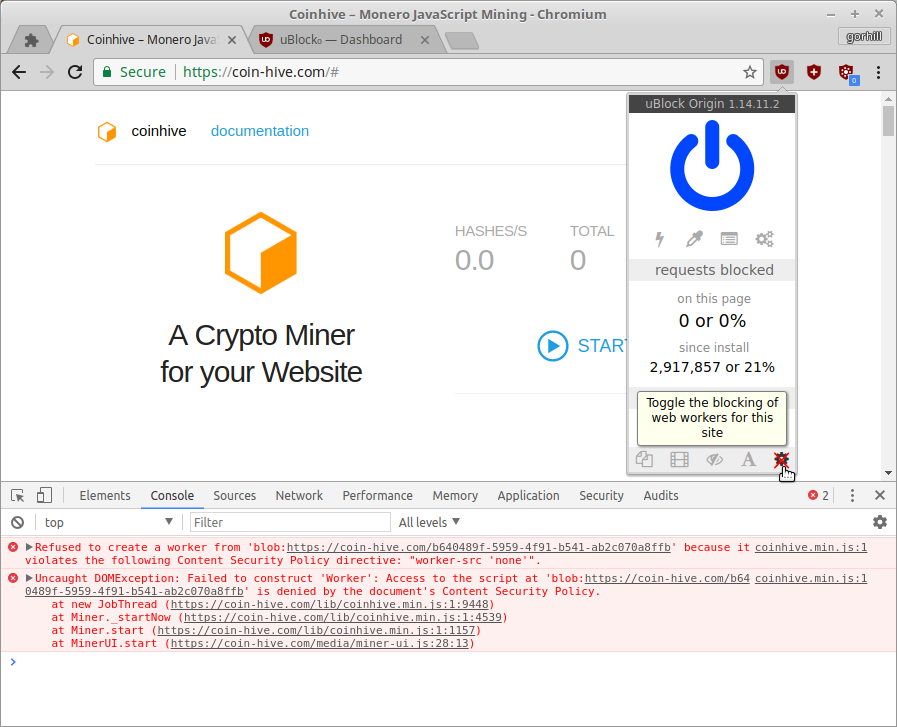Click the console Filter input
Screen dimensions: 897x727
click(x=290, y=522)
